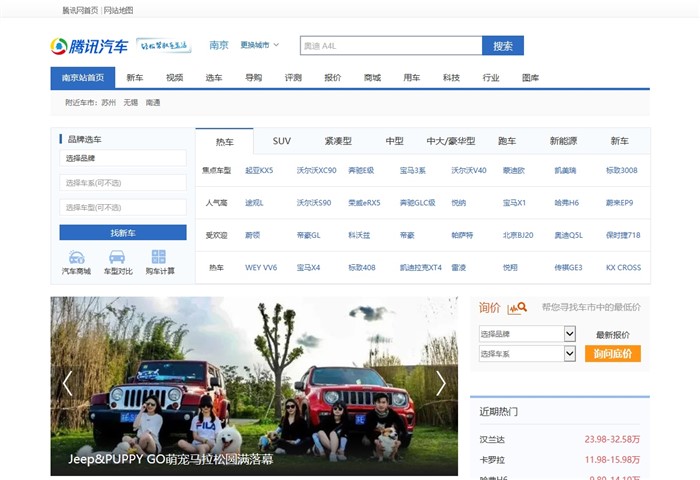The height and width of the screenshot is (480, 700).
Task: Click the slogan banner beside the logo
Action: (x=163, y=46)
